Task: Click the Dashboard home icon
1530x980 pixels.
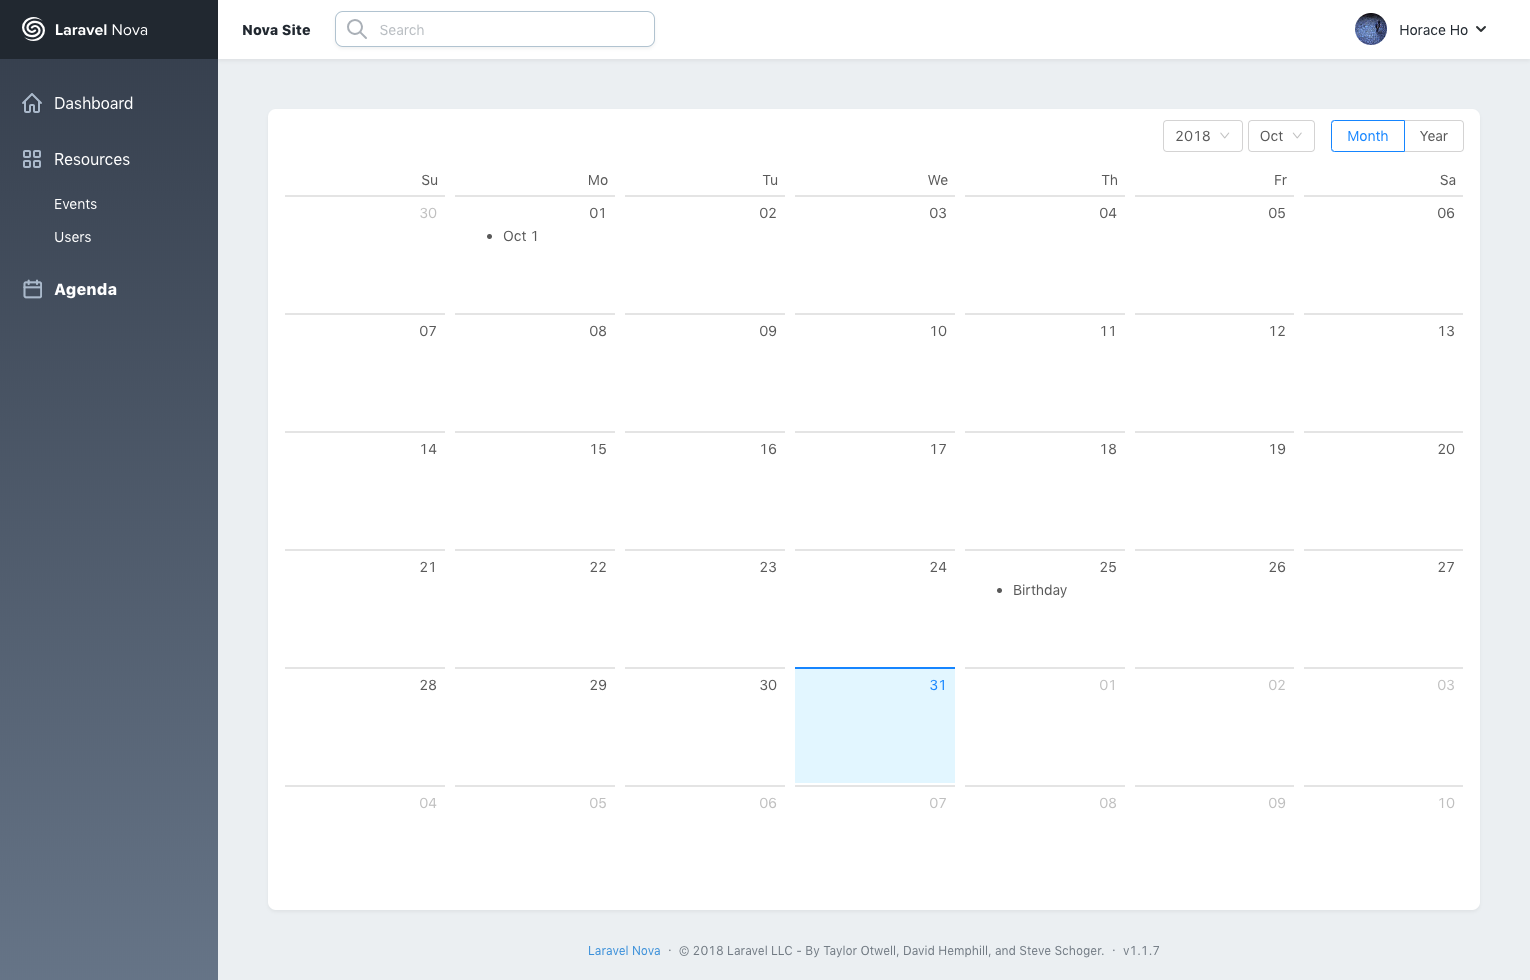Action: click(x=32, y=103)
